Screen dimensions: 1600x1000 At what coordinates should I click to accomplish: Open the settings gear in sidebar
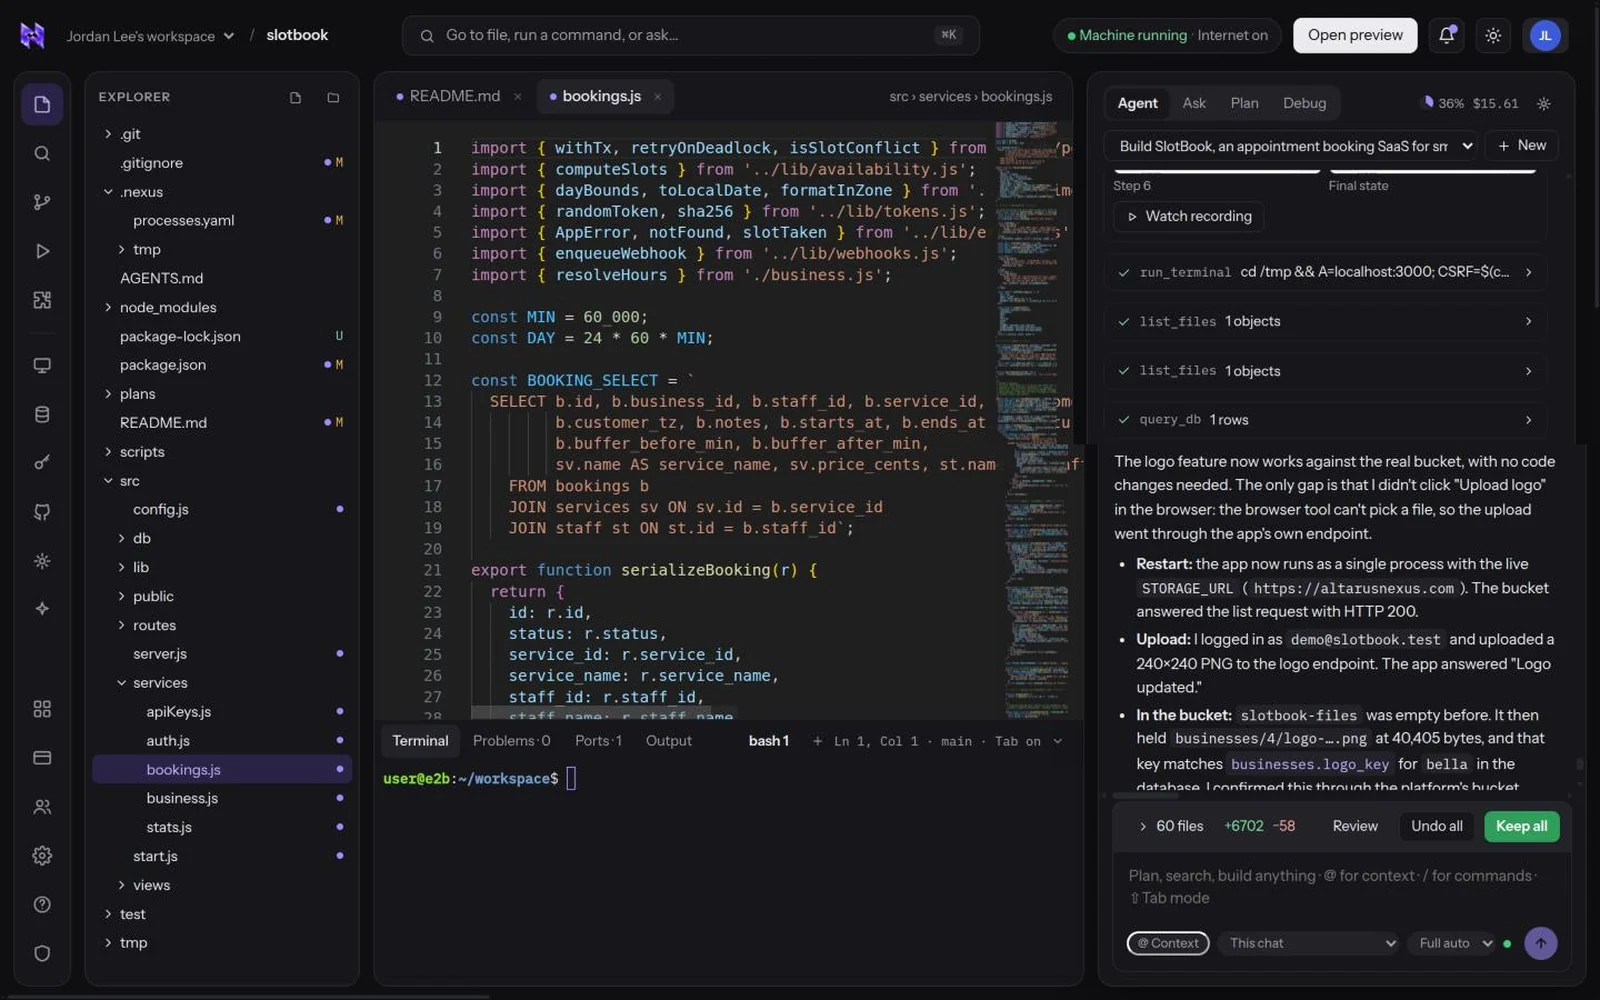[42, 855]
